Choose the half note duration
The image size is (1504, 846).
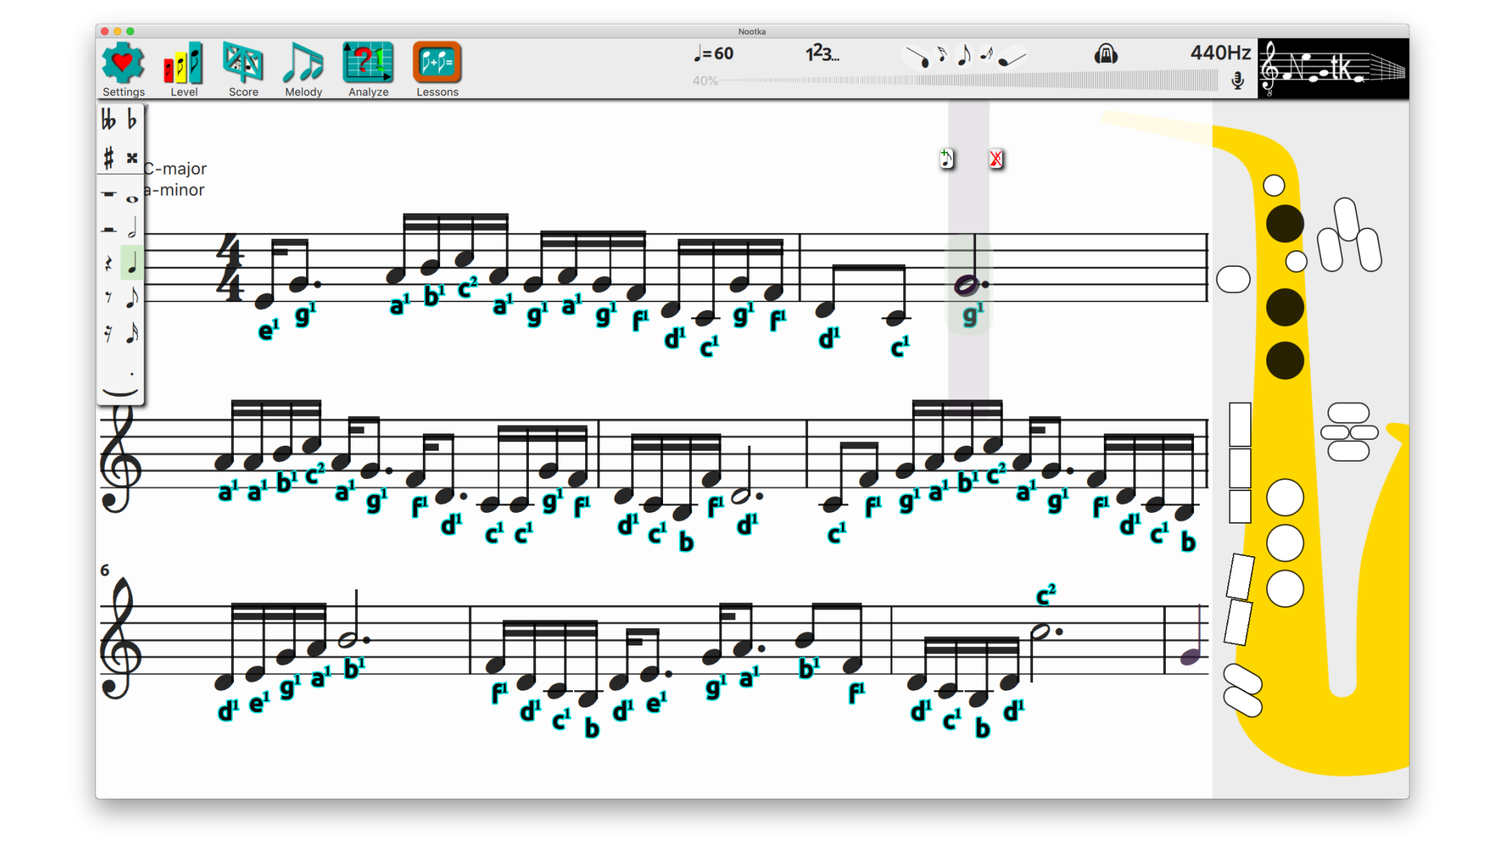132,229
